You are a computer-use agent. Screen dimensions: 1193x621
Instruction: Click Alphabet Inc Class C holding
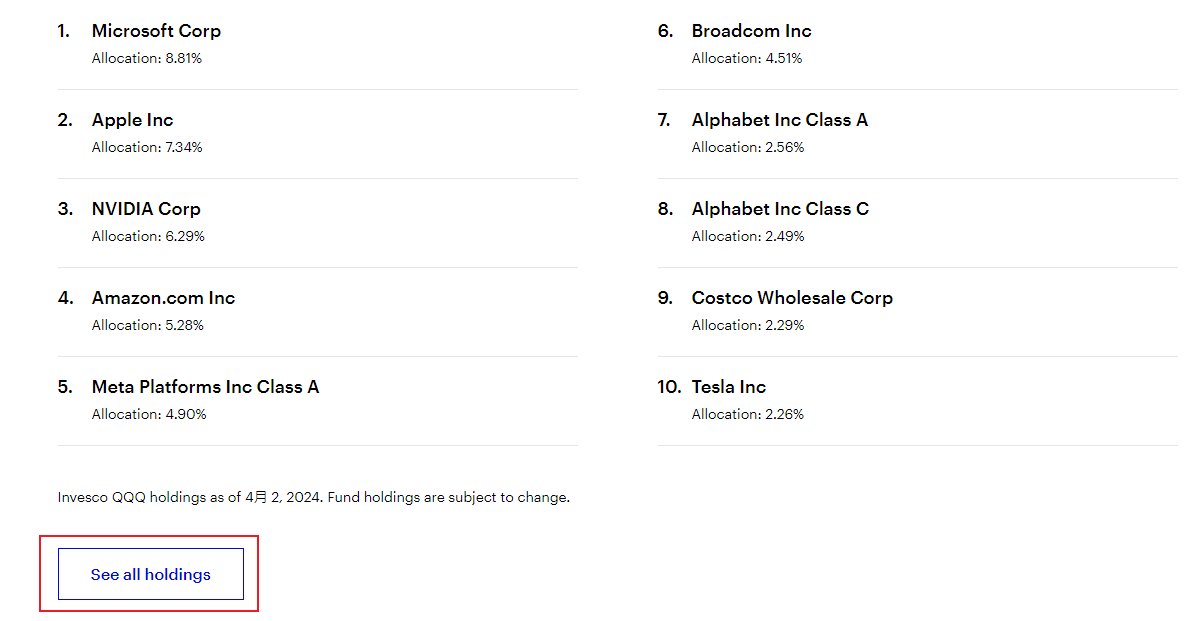click(780, 209)
